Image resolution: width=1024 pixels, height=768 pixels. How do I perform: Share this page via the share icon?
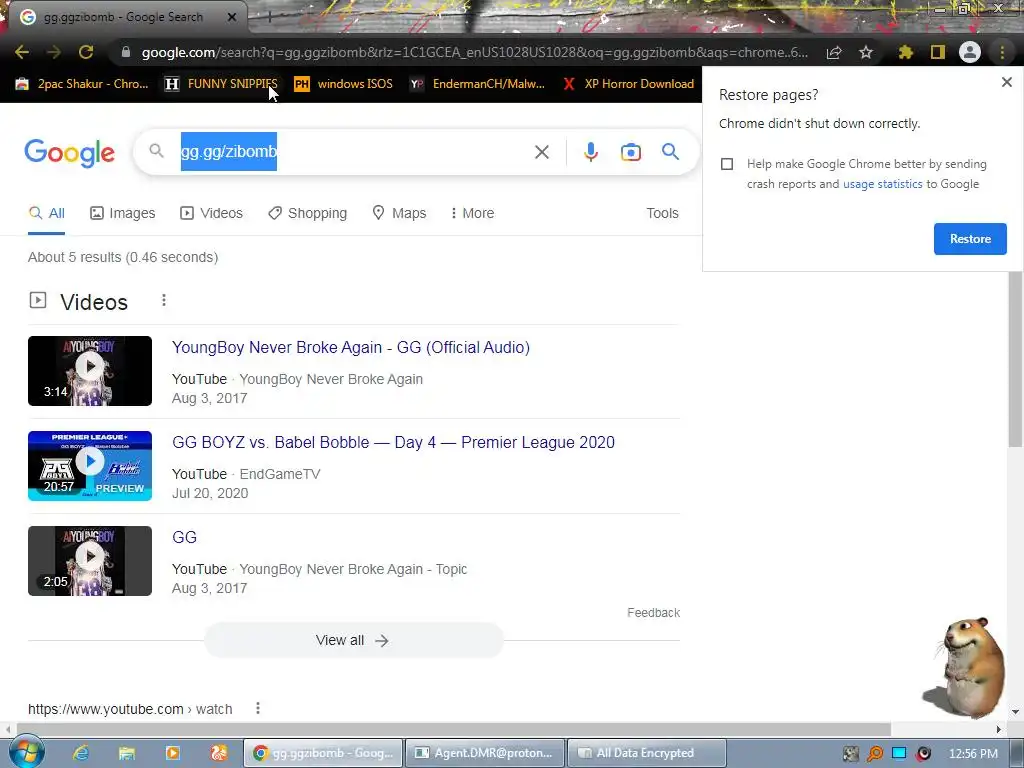tap(833, 52)
